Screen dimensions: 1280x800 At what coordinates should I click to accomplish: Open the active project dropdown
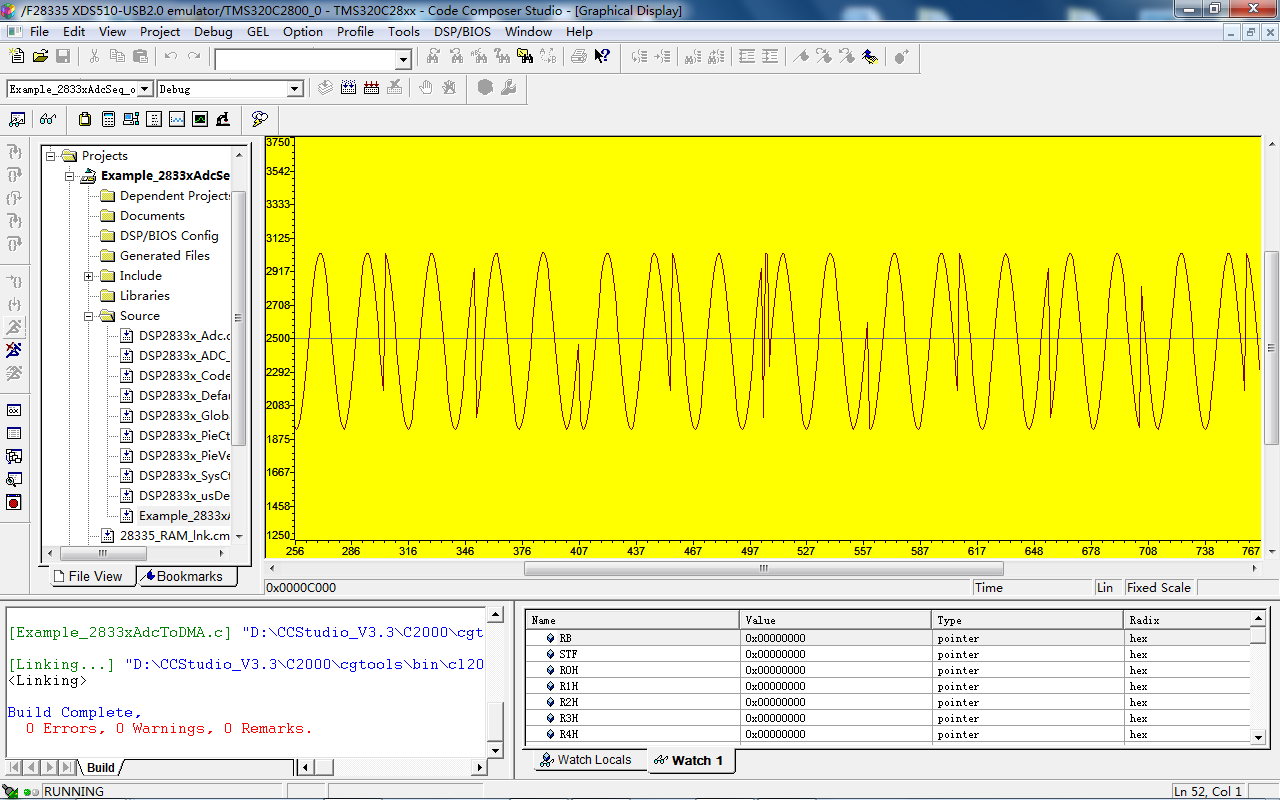pyautogui.click(x=145, y=89)
